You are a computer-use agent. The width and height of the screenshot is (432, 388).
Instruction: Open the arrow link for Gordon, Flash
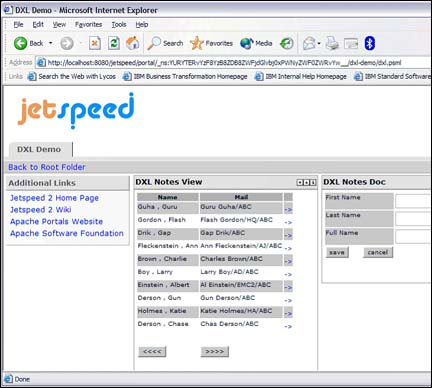pyautogui.click(x=288, y=222)
